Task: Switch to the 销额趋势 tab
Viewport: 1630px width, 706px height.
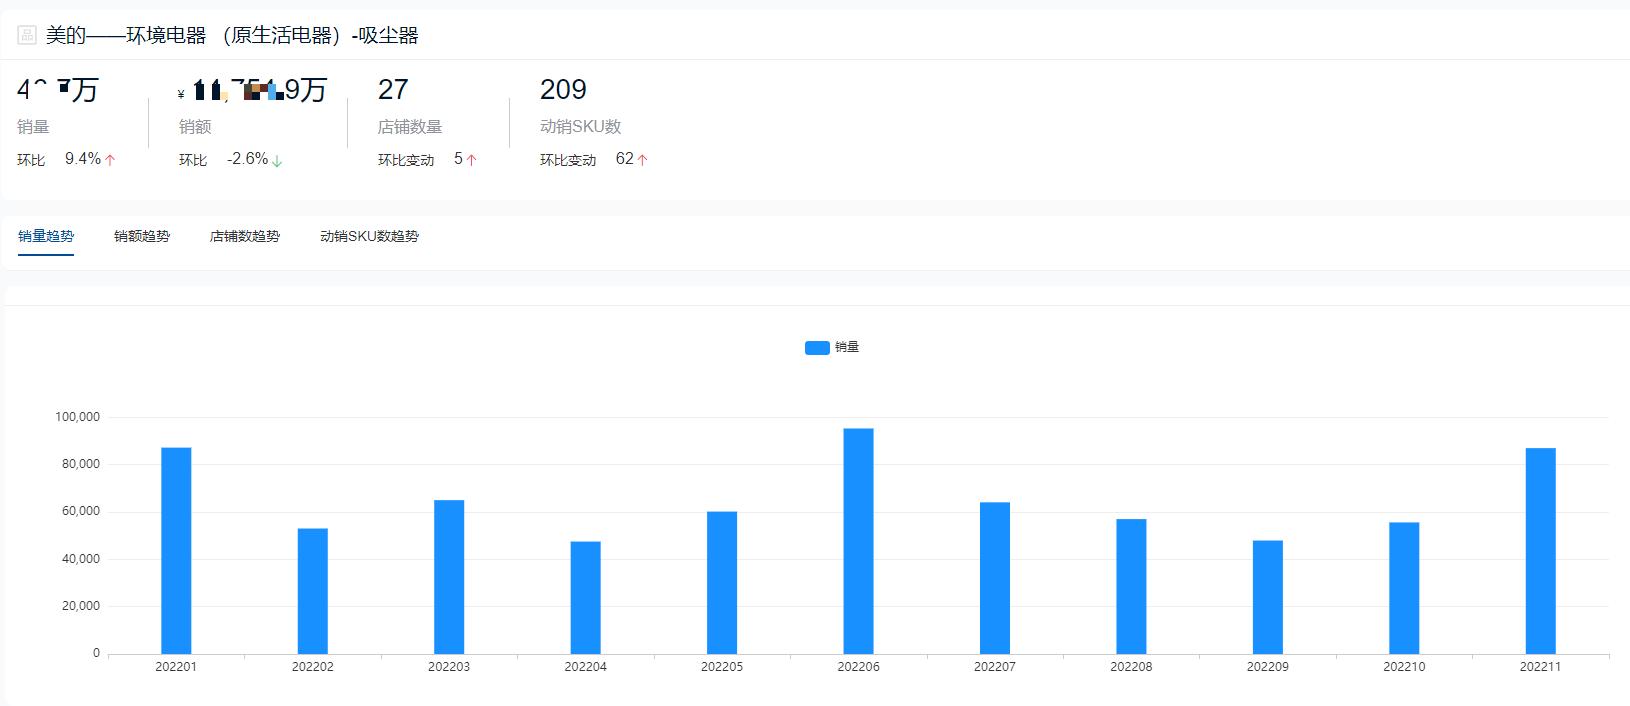Action: pos(142,236)
